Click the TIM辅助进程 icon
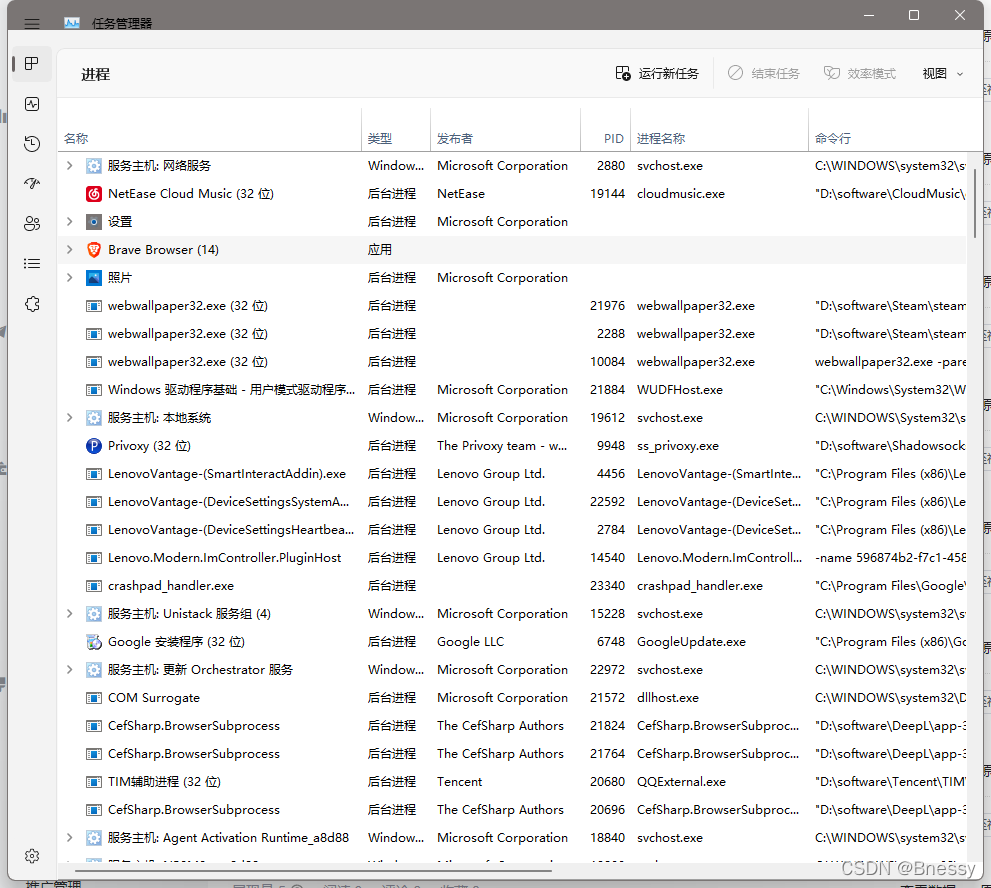991x888 pixels. tap(94, 782)
